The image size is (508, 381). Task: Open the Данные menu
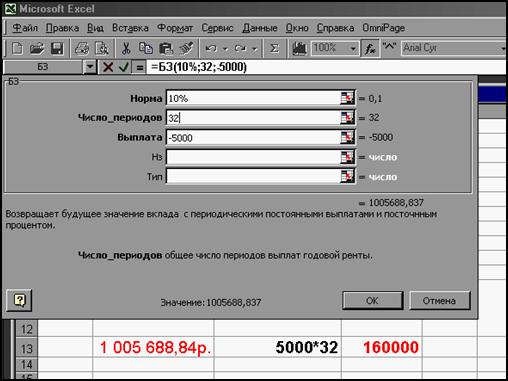click(x=260, y=28)
